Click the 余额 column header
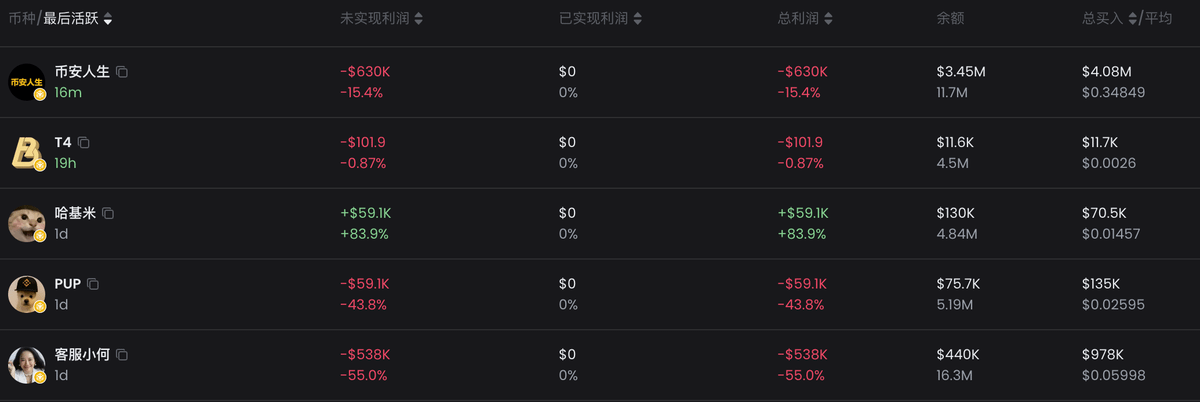The image size is (1200, 402). click(950, 19)
